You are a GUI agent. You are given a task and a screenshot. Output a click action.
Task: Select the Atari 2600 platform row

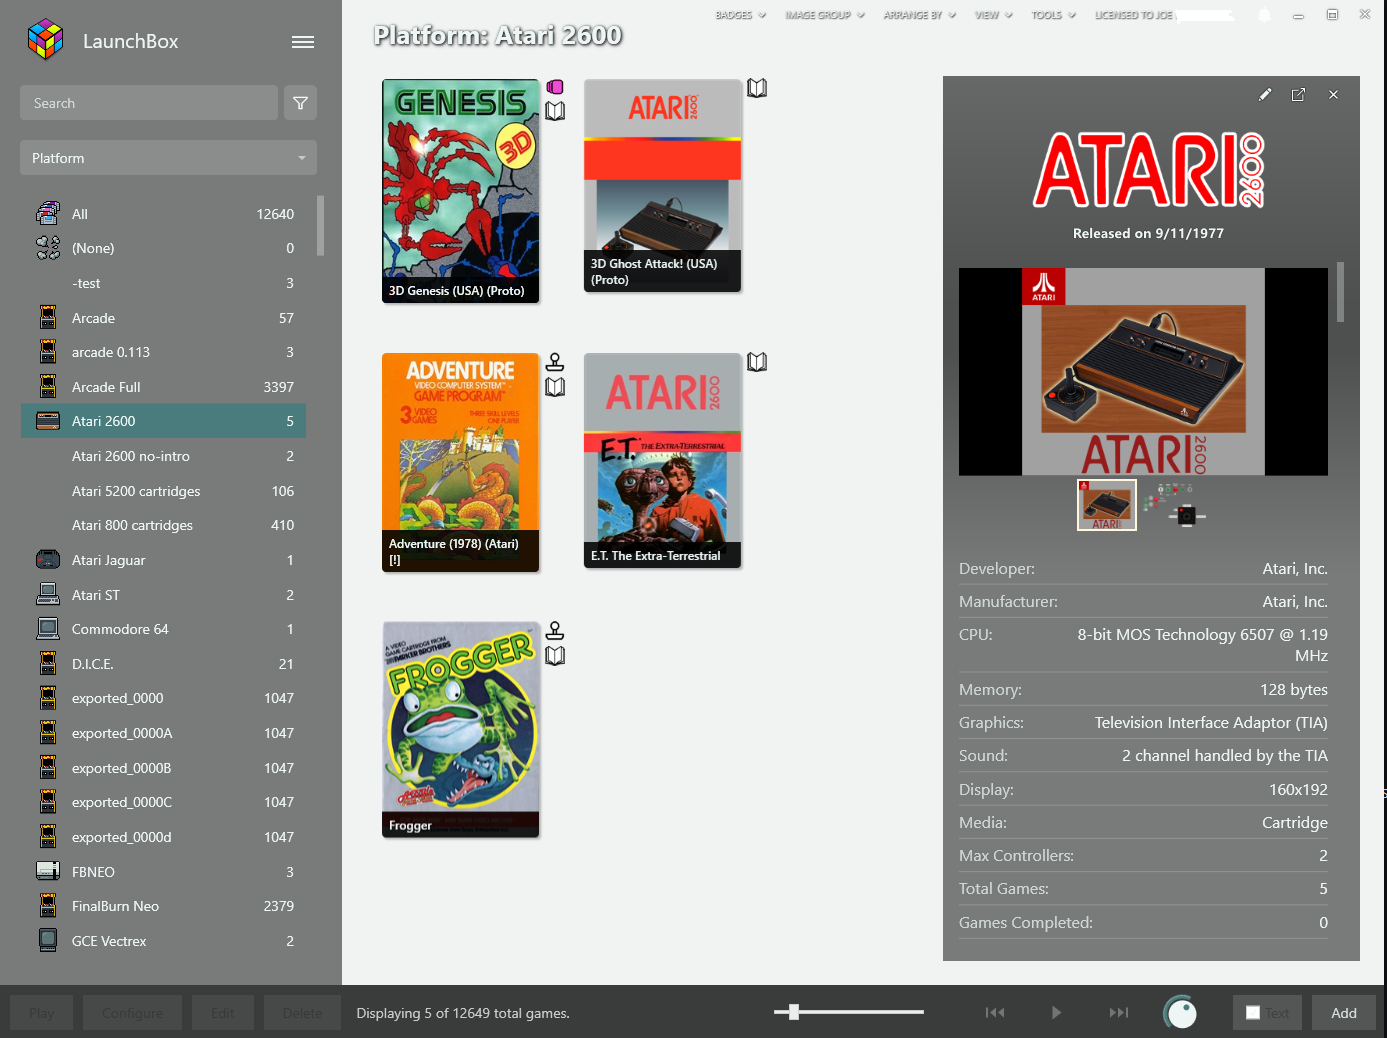point(163,421)
